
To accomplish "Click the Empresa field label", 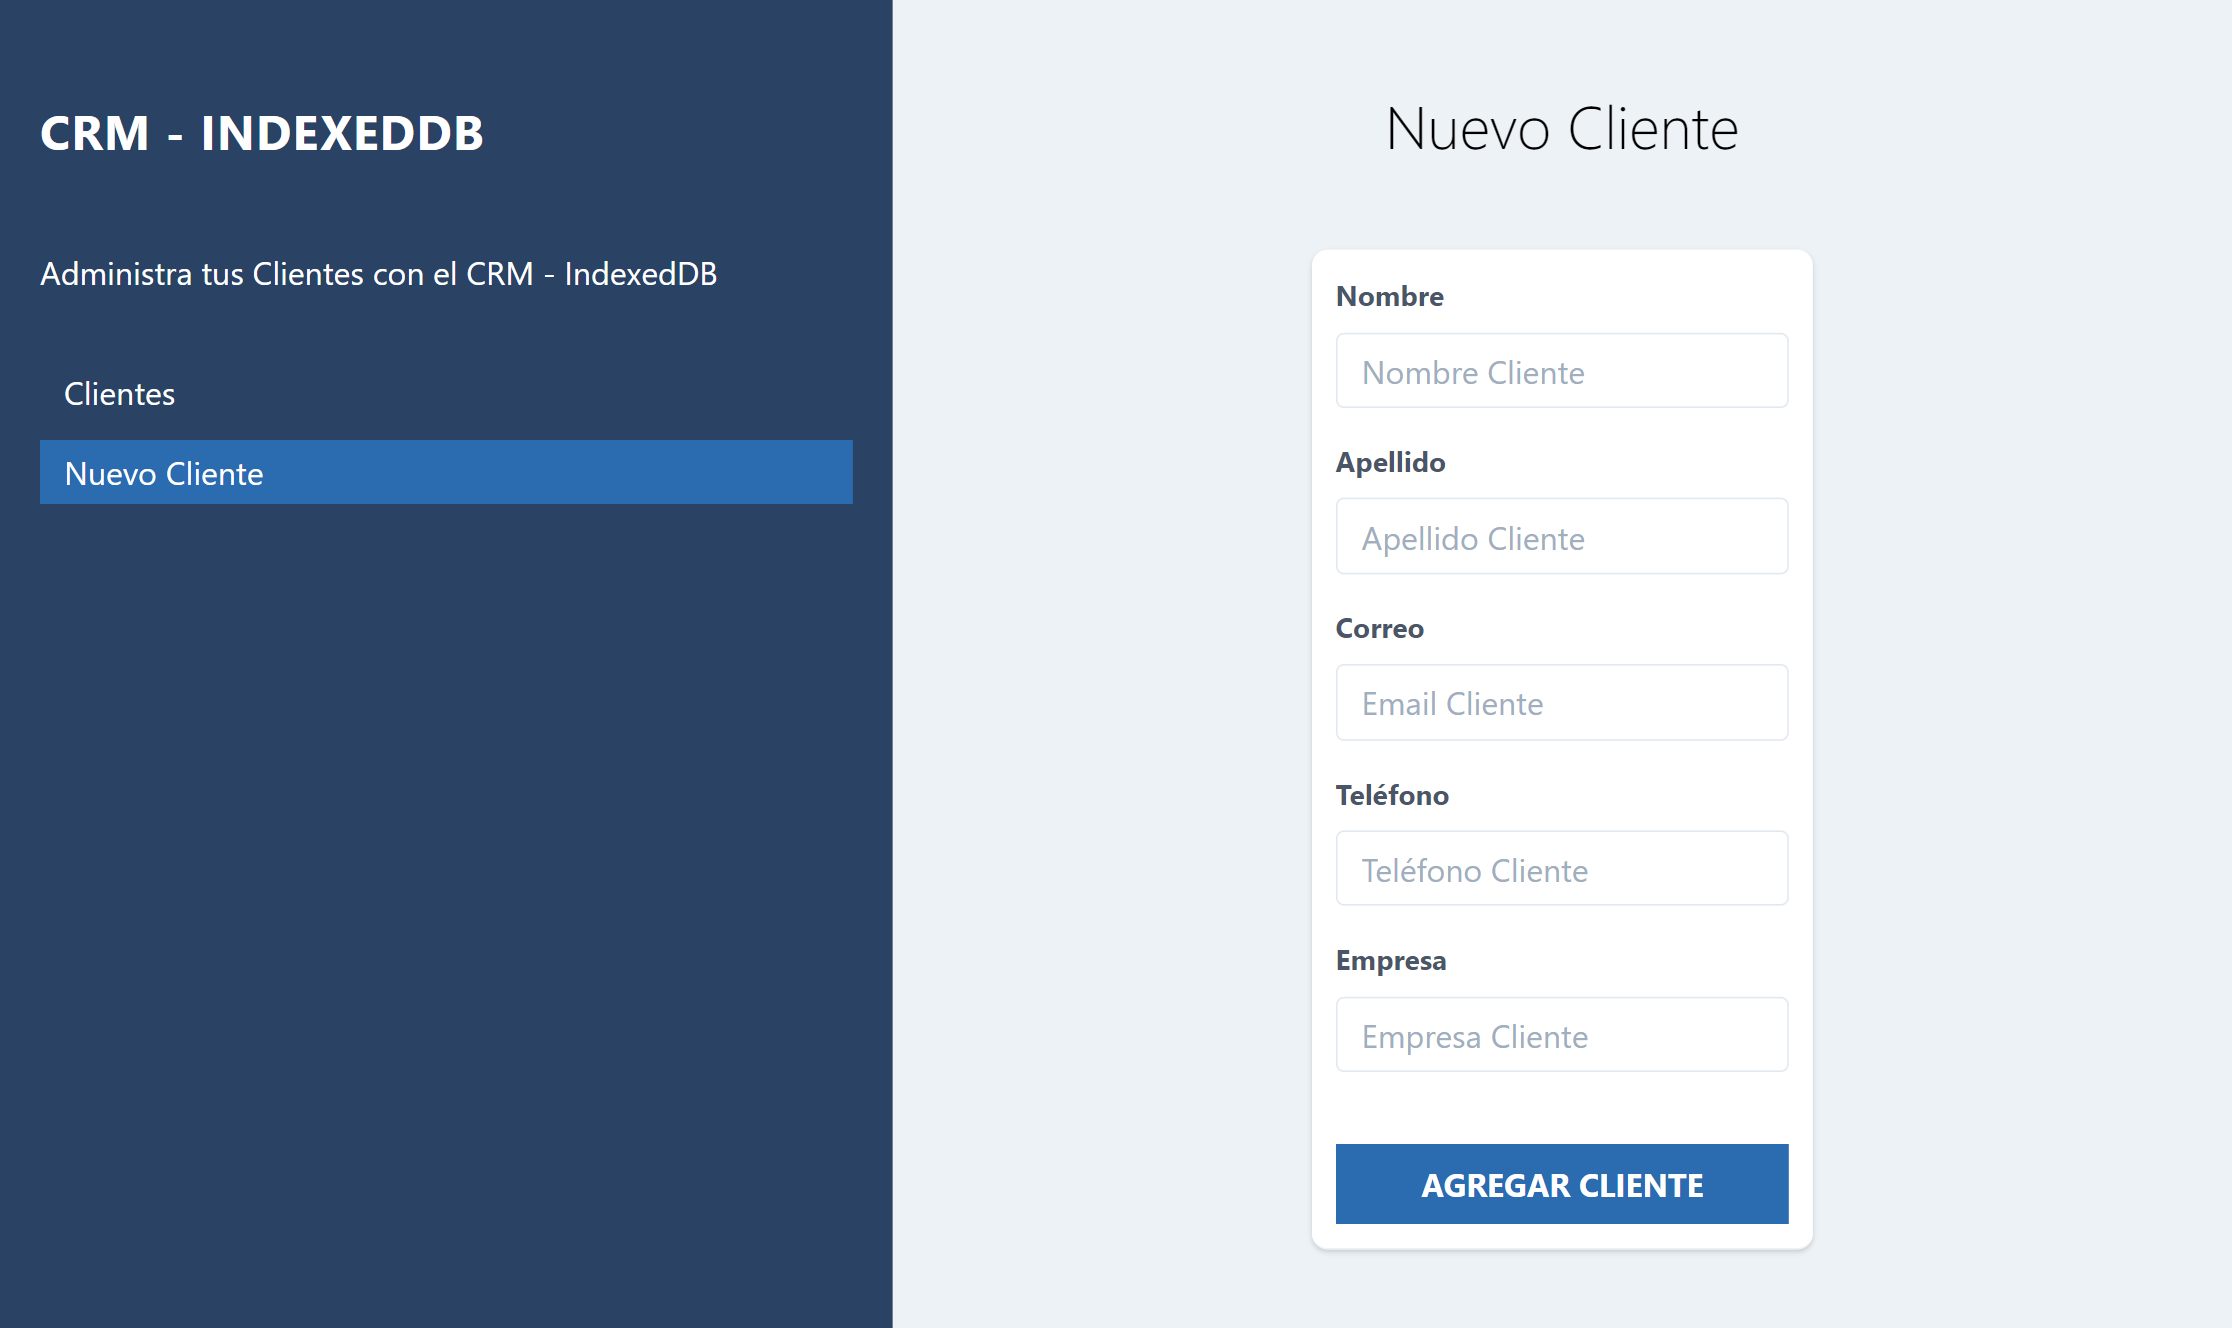I will (x=1391, y=960).
